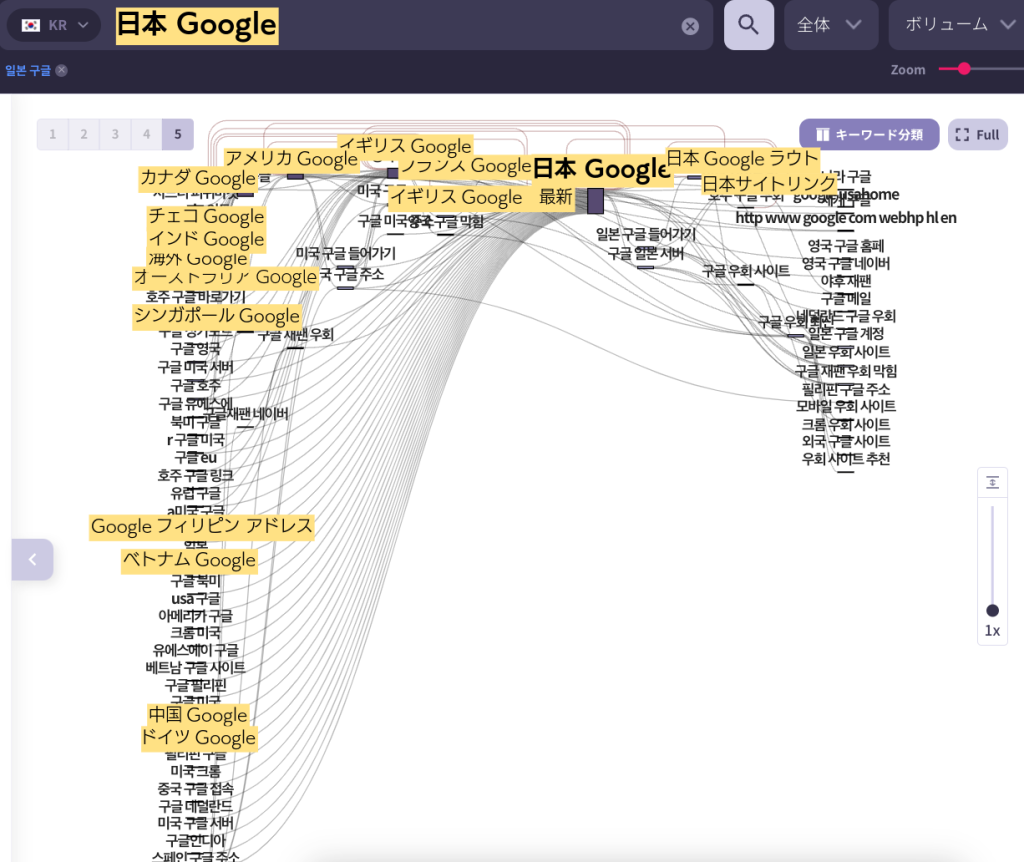The width and height of the screenshot is (1024, 862).
Task: Click the 구글 미국 서버 keyword
Action: point(195,367)
